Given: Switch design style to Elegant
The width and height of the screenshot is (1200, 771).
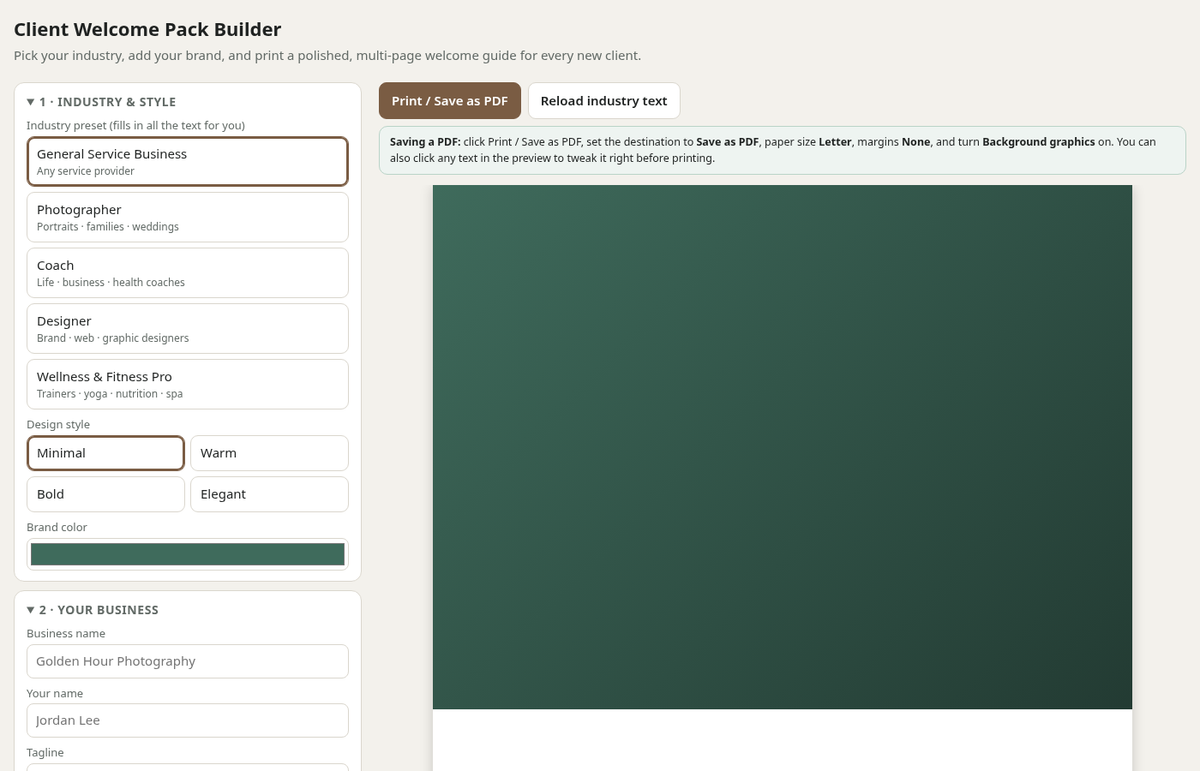Looking at the screenshot, I should click(x=269, y=494).
